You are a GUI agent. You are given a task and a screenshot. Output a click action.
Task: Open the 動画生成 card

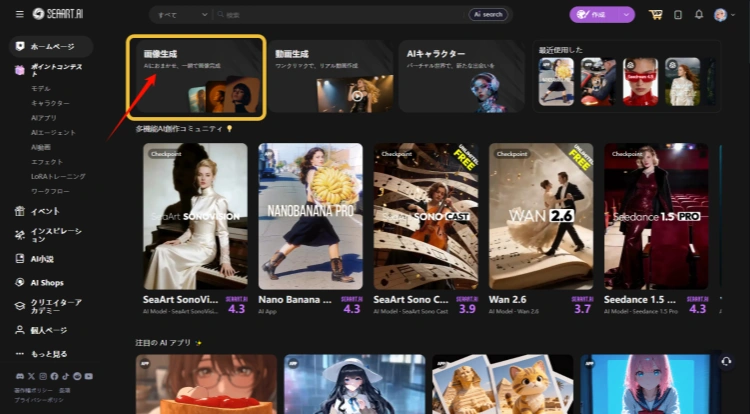click(328, 76)
